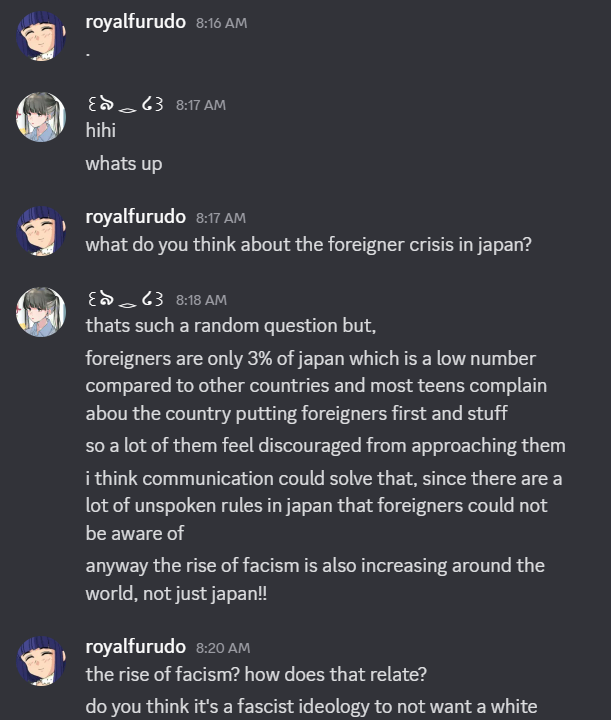Select 'i think communication could solve that' message
611x720 pixels.
click(324, 506)
